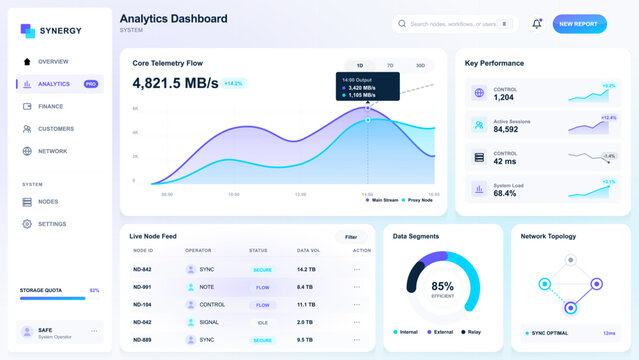Click the 85% efficient donut chart
This screenshot has height=360, width=639.
click(x=443, y=287)
